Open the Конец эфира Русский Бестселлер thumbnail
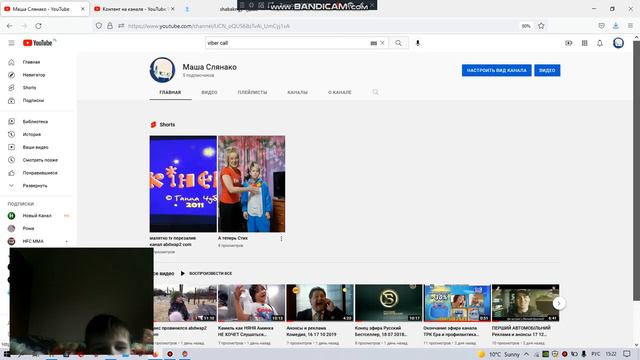This screenshot has width=640, height=360. pos(389,303)
